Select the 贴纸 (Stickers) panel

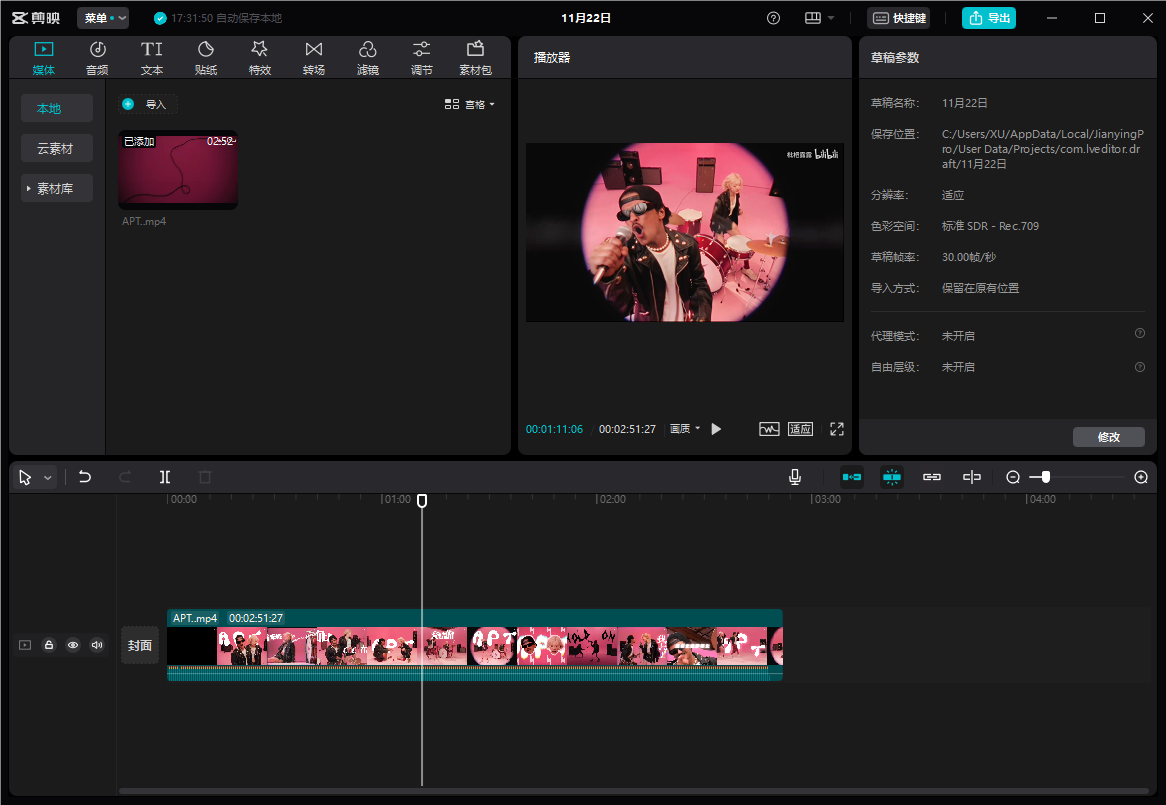click(x=205, y=56)
